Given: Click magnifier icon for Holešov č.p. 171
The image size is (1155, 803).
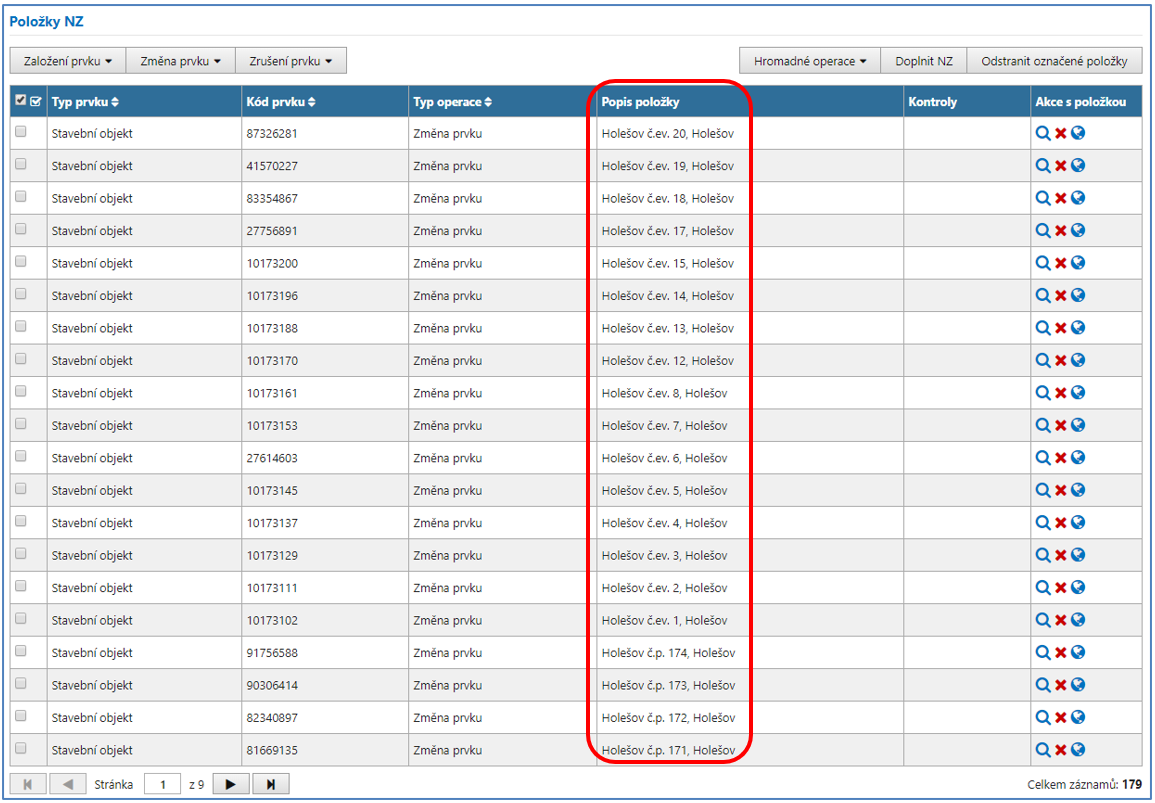Looking at the screenshot, I should 1043,750.
